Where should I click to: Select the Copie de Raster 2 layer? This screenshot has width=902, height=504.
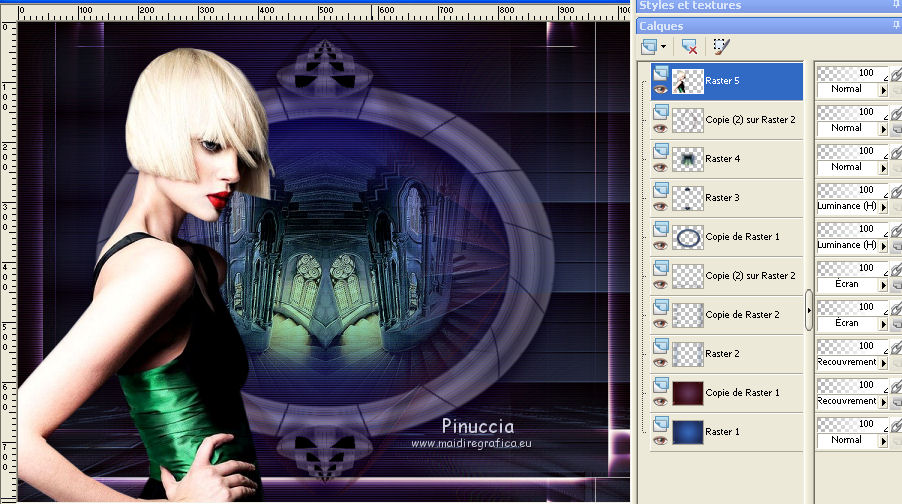[x=742, y=315]
